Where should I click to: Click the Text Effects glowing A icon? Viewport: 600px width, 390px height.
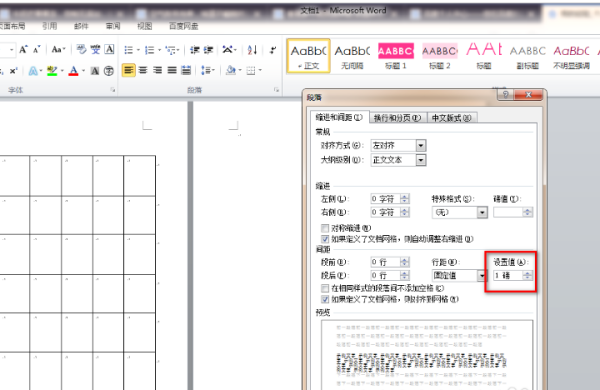pos(33,71)
